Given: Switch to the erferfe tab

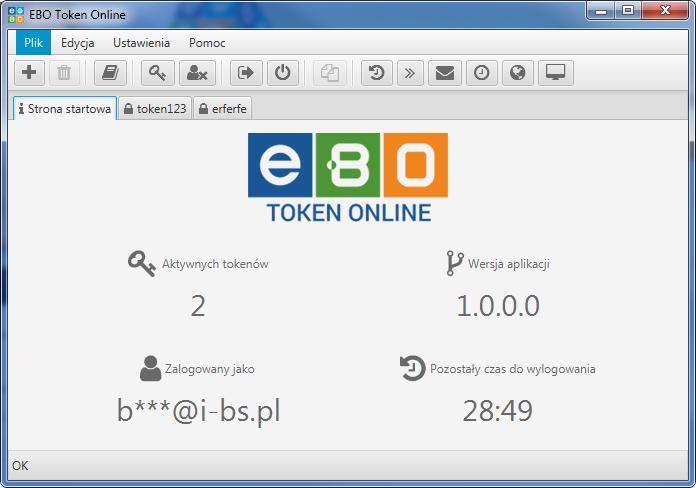Looking at the screenshot, I should click(223, 108).
